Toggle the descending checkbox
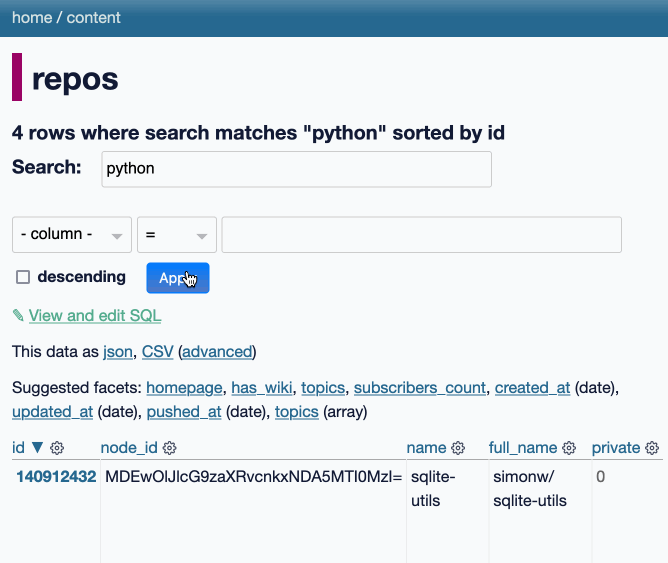Screen dimensions: 668x563 23,277
